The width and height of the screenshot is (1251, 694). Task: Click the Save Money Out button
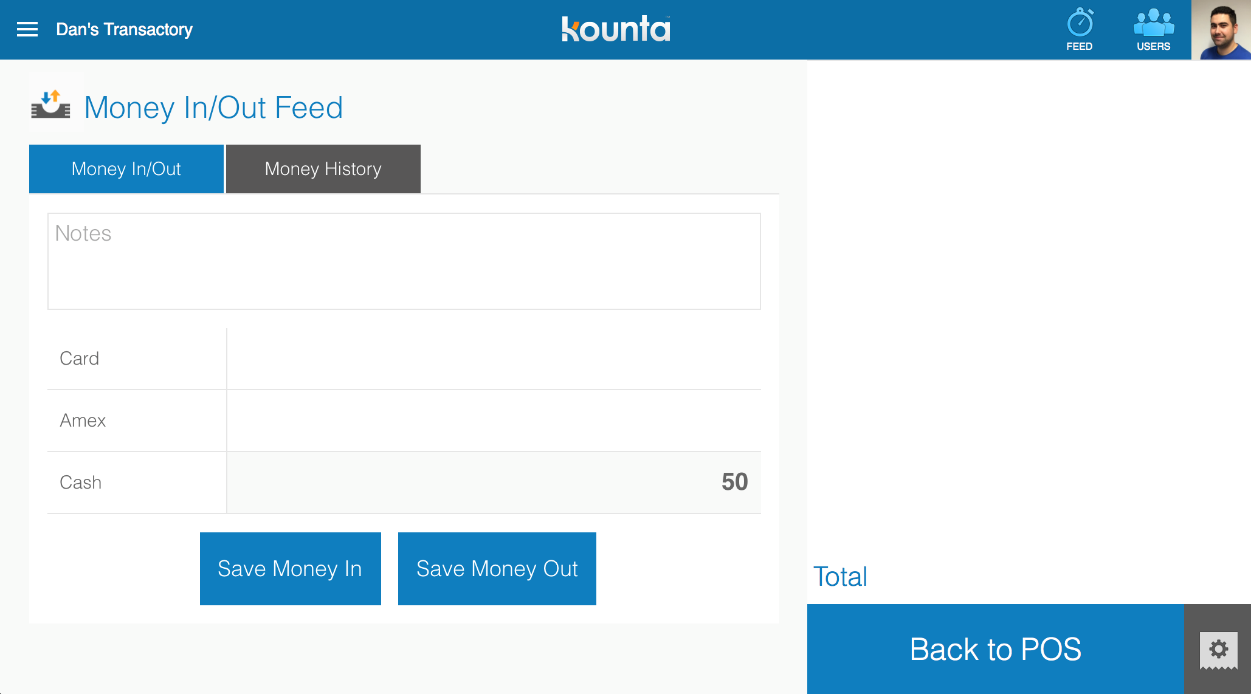tap(497, 569)
